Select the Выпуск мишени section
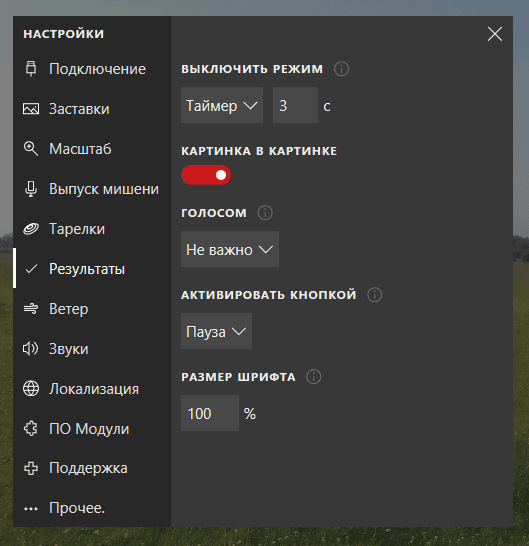The width and height of the screenshot is (529, 546). [x=92, y=189]
